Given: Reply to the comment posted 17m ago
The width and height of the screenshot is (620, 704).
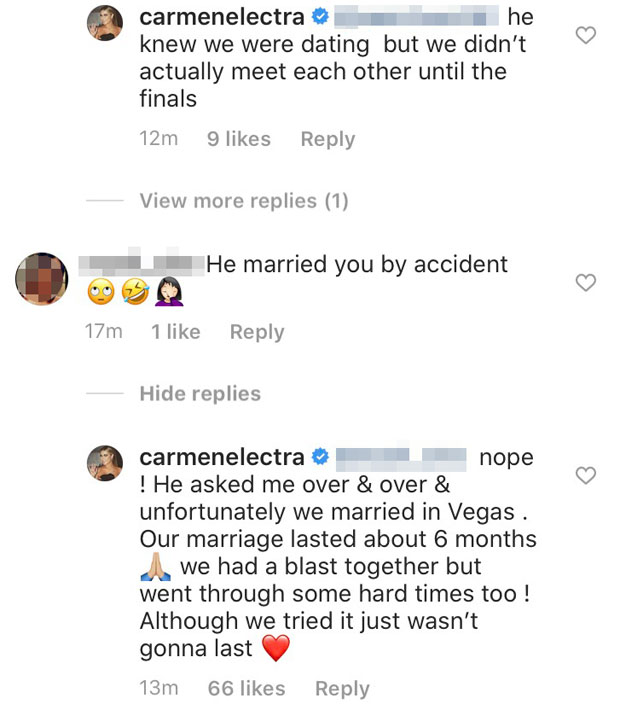Looking at the screenshot, I should [257, 332].
